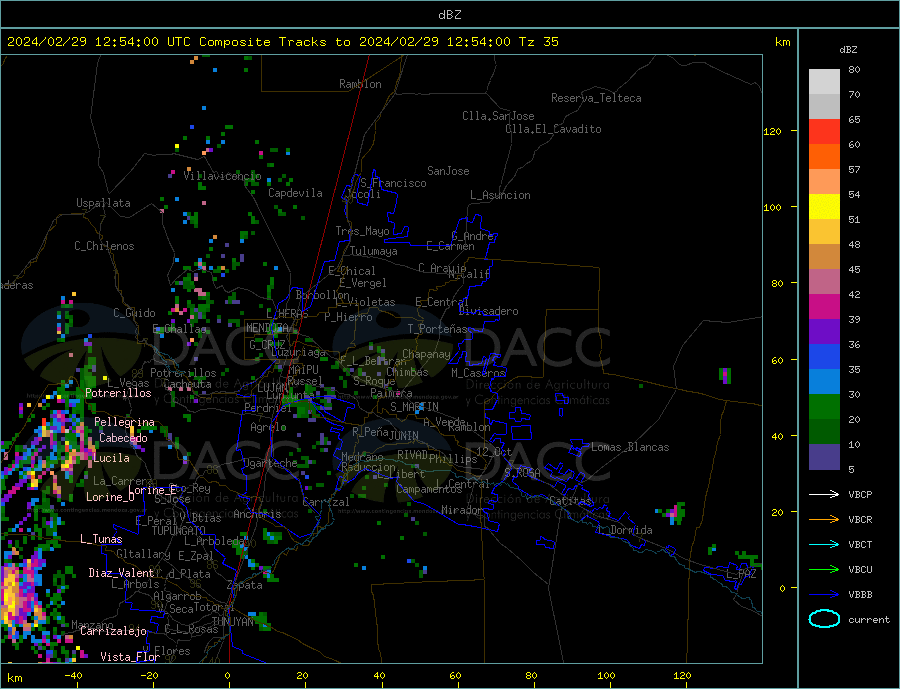The image size is (900, 689).
Task: Click the 'Lucila' map label
Action: (x=111, y=458)
